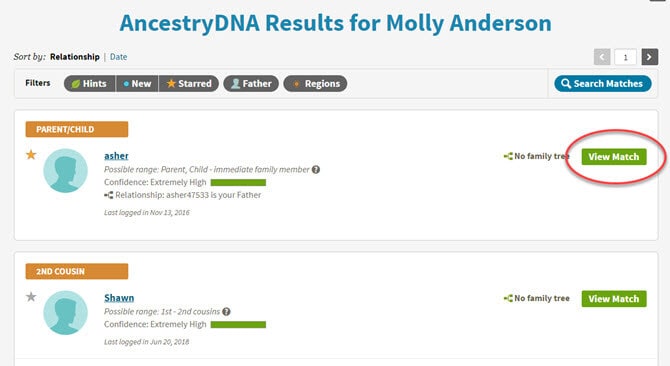Apply the Father filter
Image resolution: width=670 pixels, height=366 pixels.
[x=251, y=84]
